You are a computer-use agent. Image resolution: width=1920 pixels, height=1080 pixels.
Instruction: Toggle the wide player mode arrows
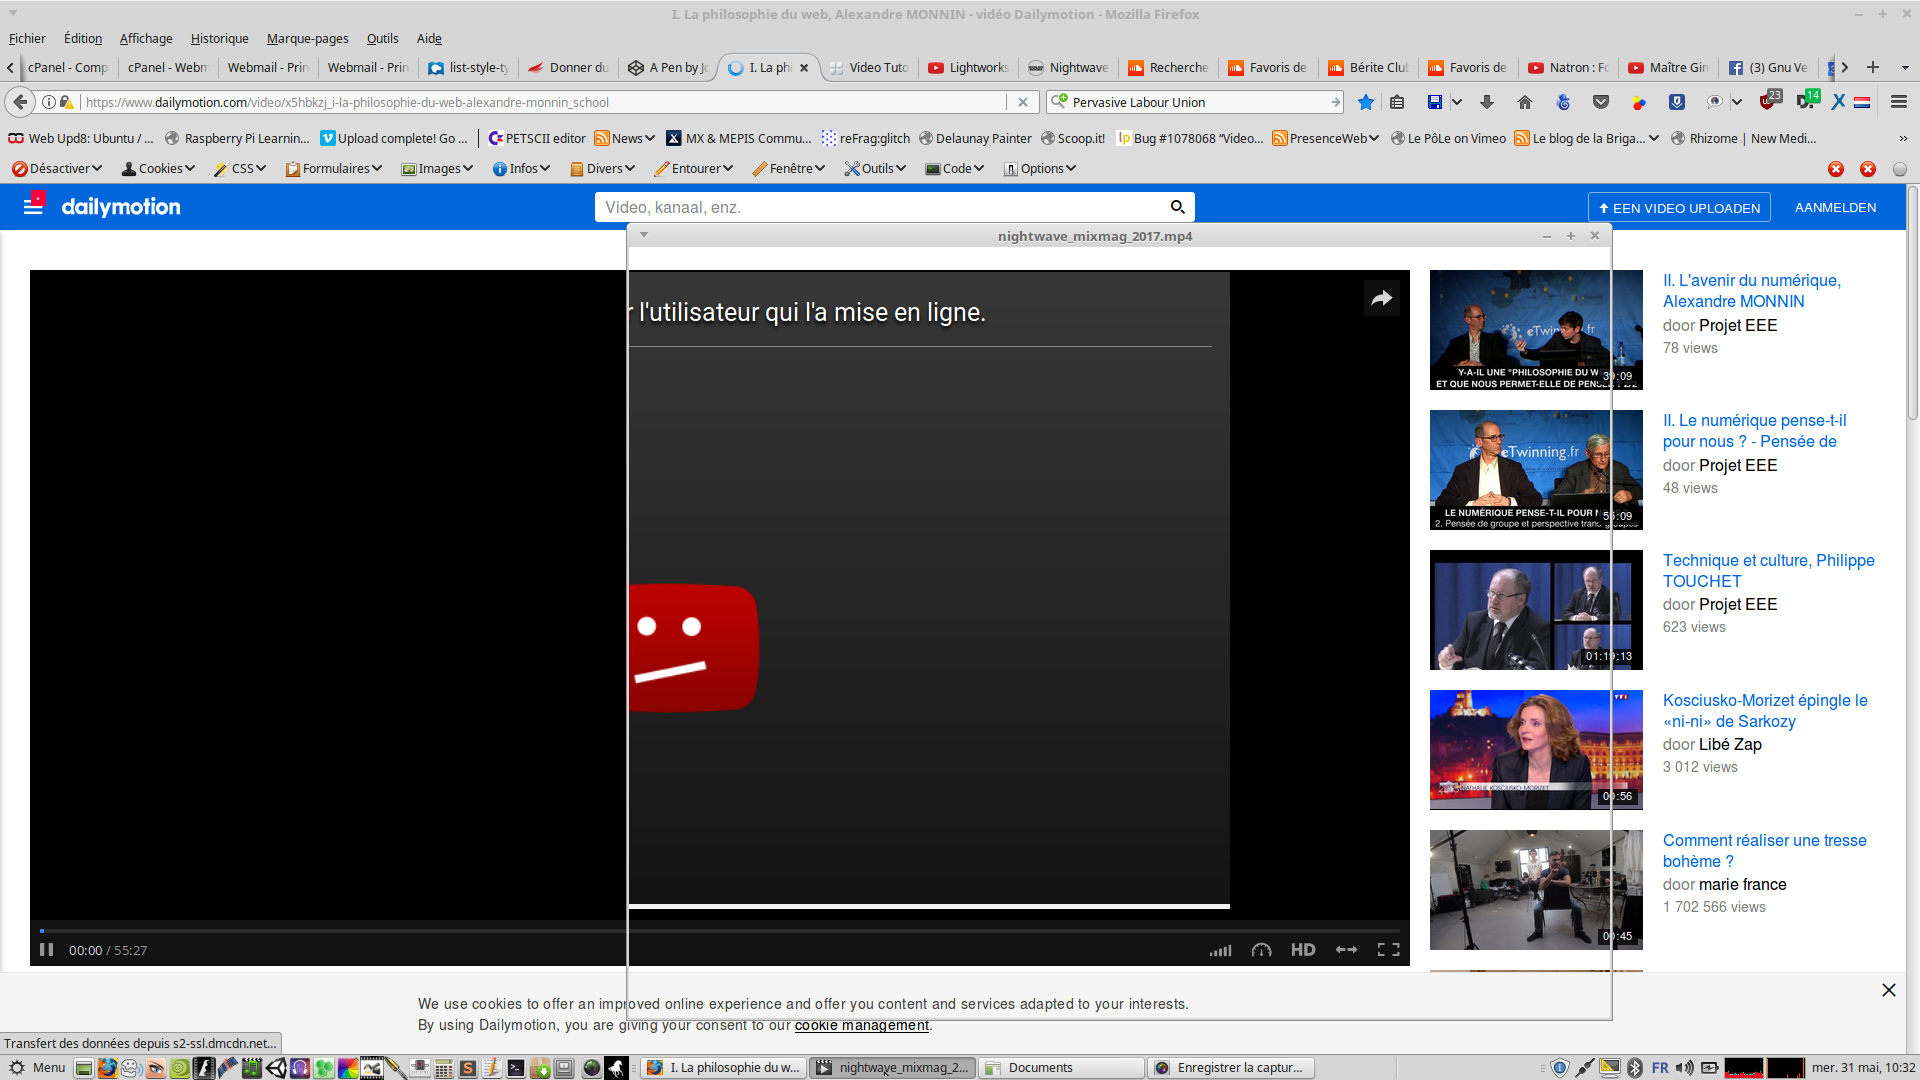click(x=1346, y=950)
